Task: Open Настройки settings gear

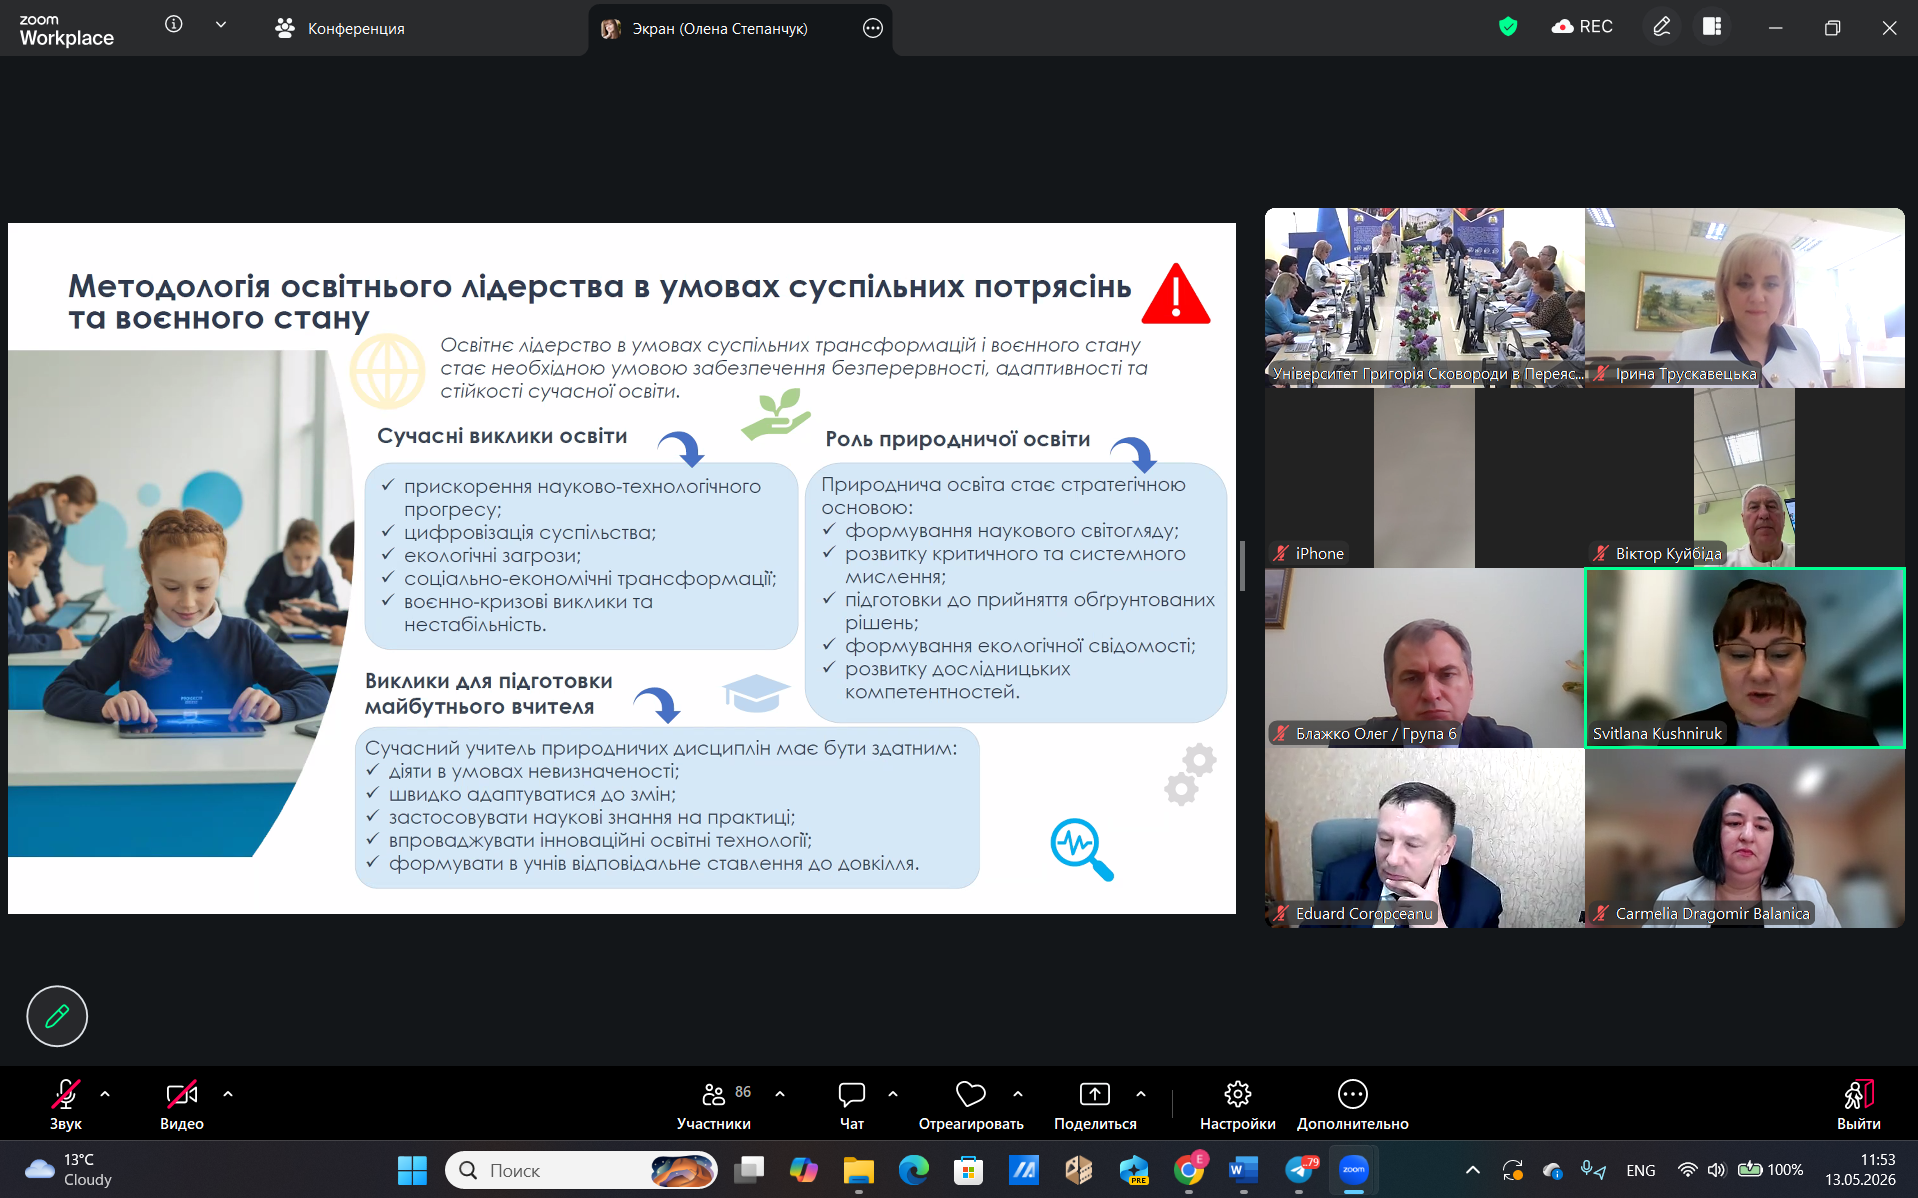Action: [1238, 1105]
